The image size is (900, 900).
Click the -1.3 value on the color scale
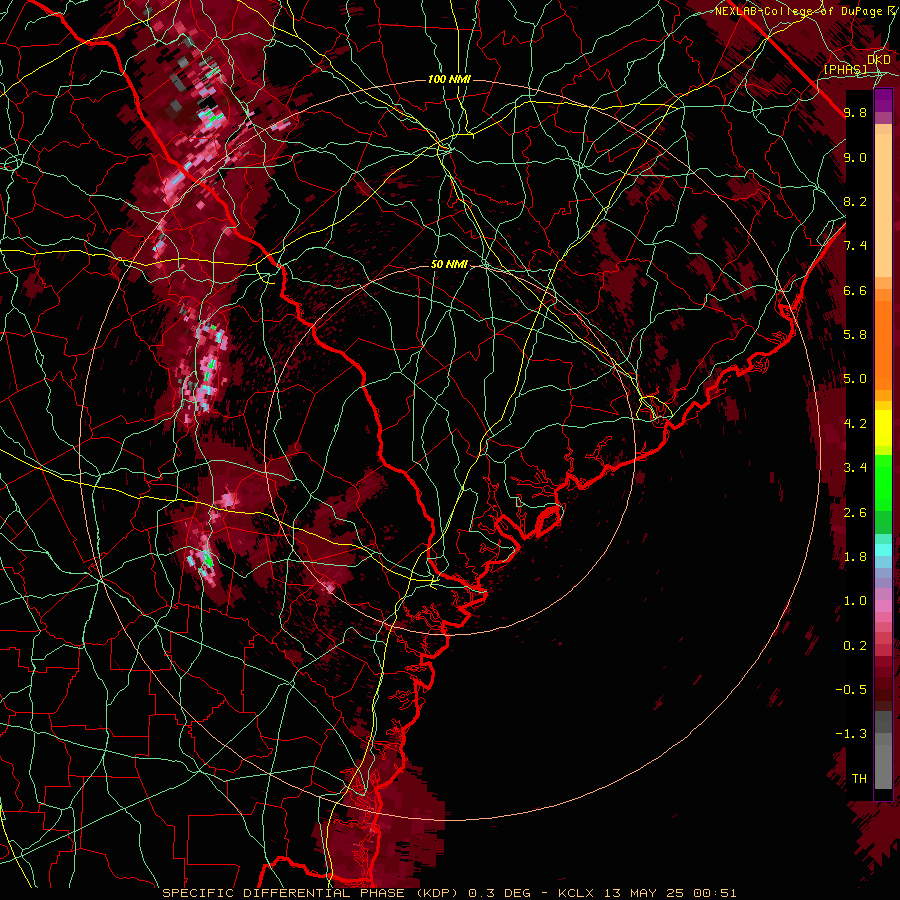click(x=851, y=734)
